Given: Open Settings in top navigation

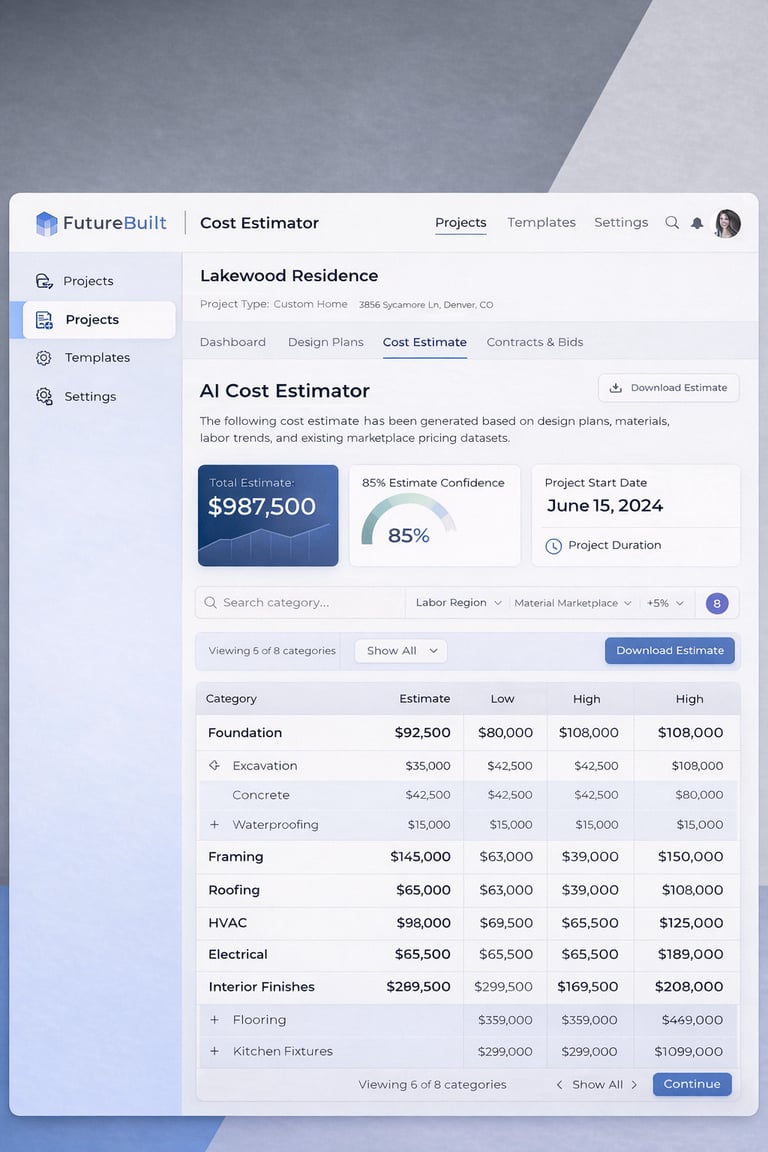Looking at the screenshot, I should pyautogui.click(x=621, y=223).
